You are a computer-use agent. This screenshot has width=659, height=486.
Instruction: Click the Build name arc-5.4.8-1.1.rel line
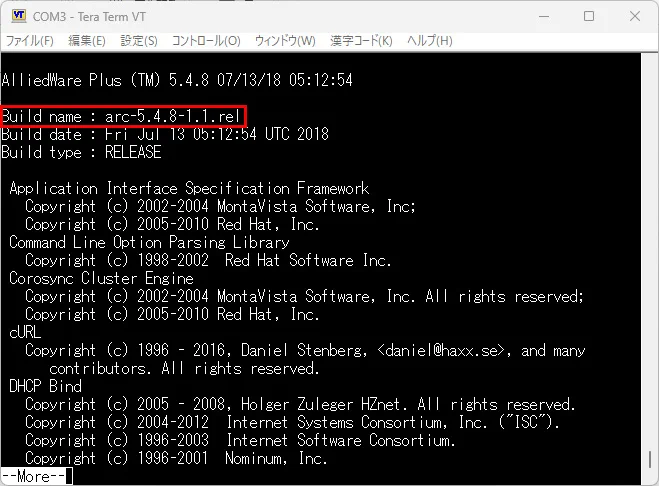121,116
